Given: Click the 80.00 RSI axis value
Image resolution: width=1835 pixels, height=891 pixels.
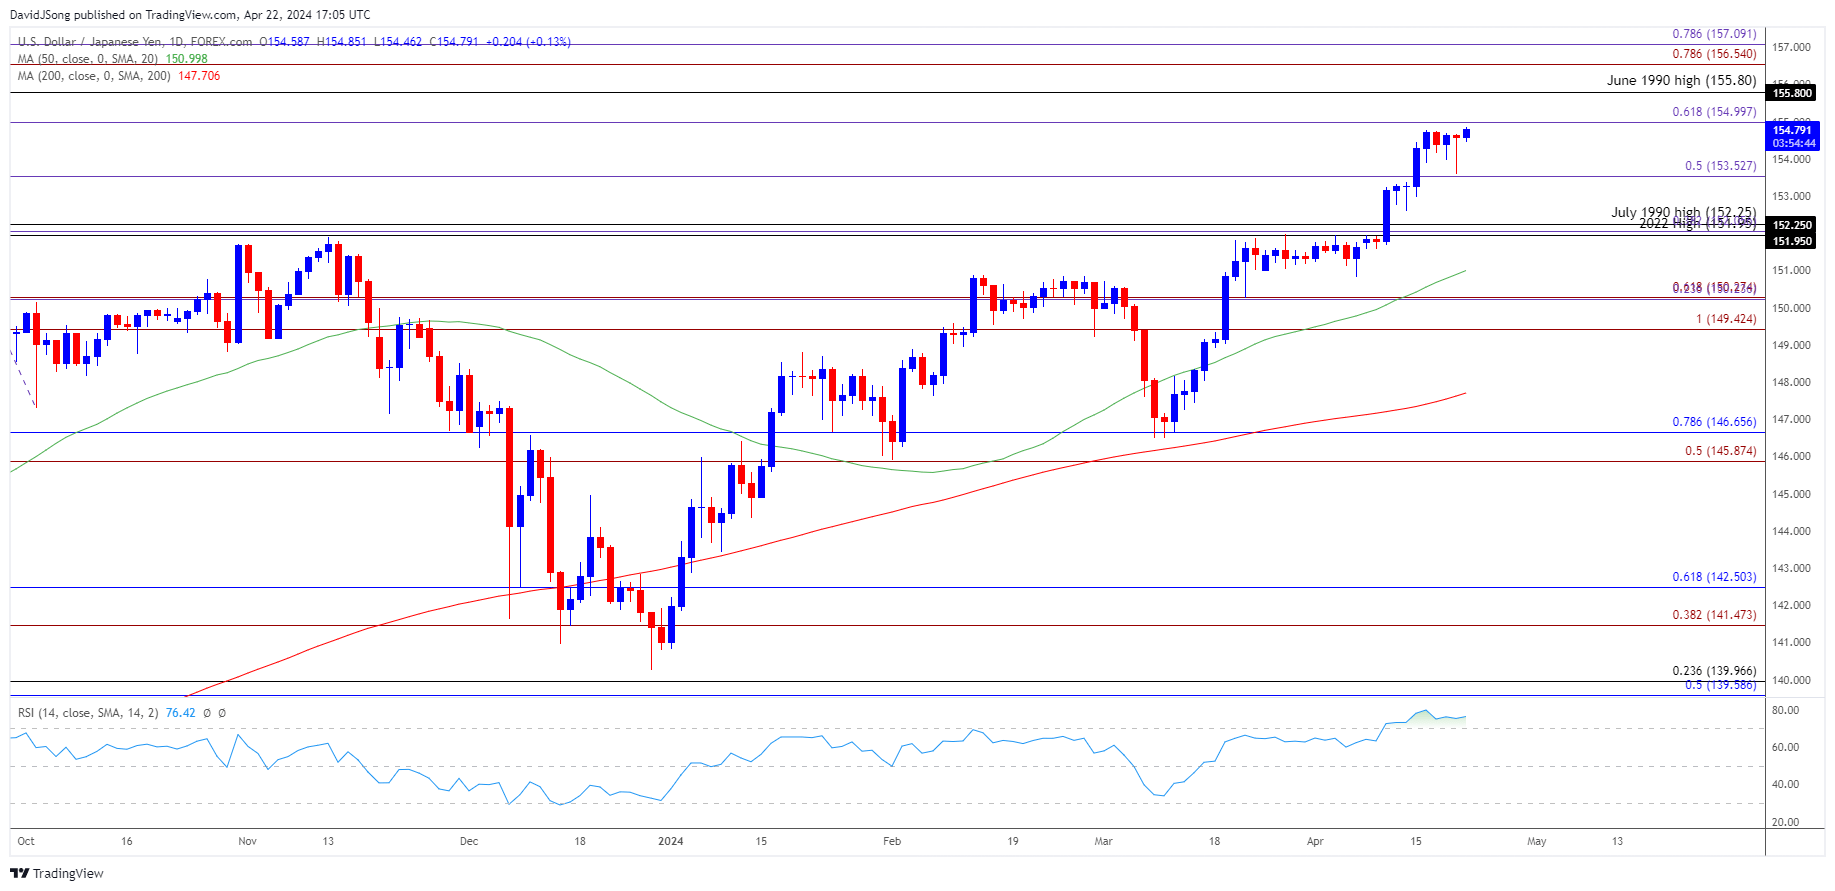Looking at the screenshot, I should [1785, 710].
